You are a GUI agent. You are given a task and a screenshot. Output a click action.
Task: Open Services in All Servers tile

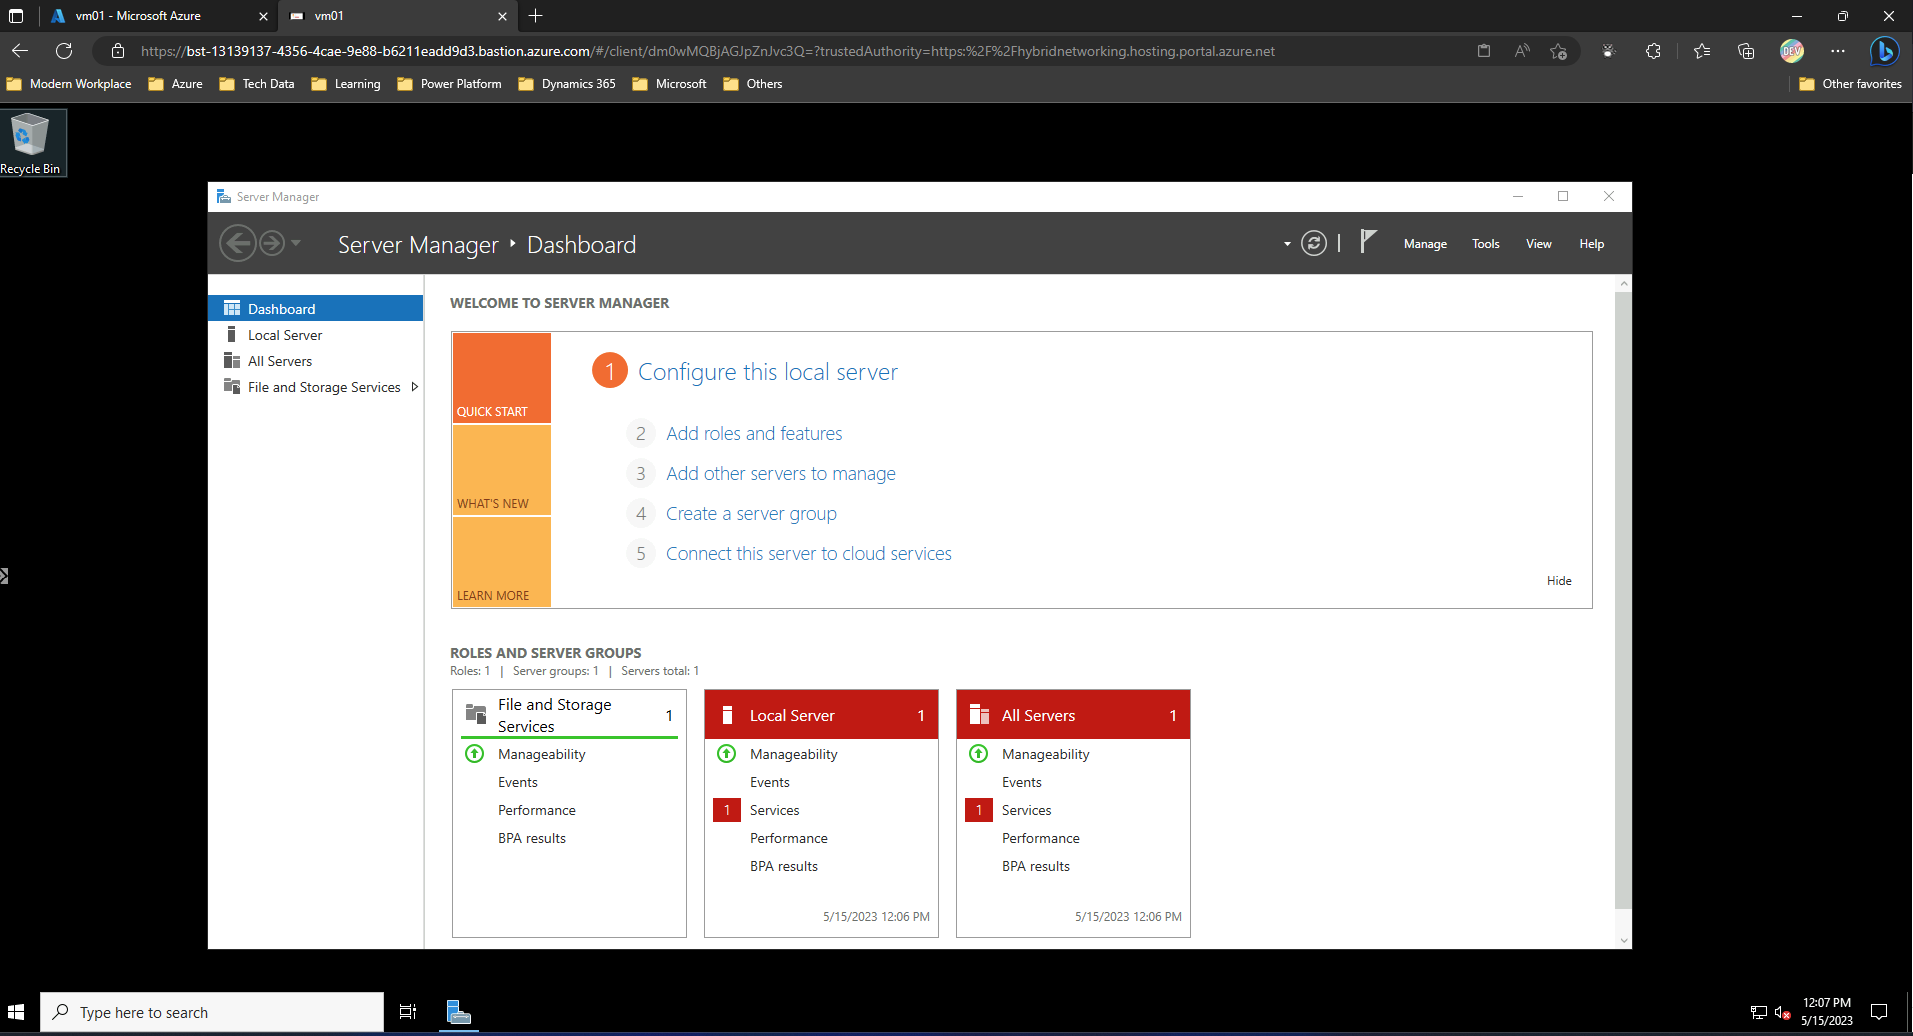[x=1027, y=810]
